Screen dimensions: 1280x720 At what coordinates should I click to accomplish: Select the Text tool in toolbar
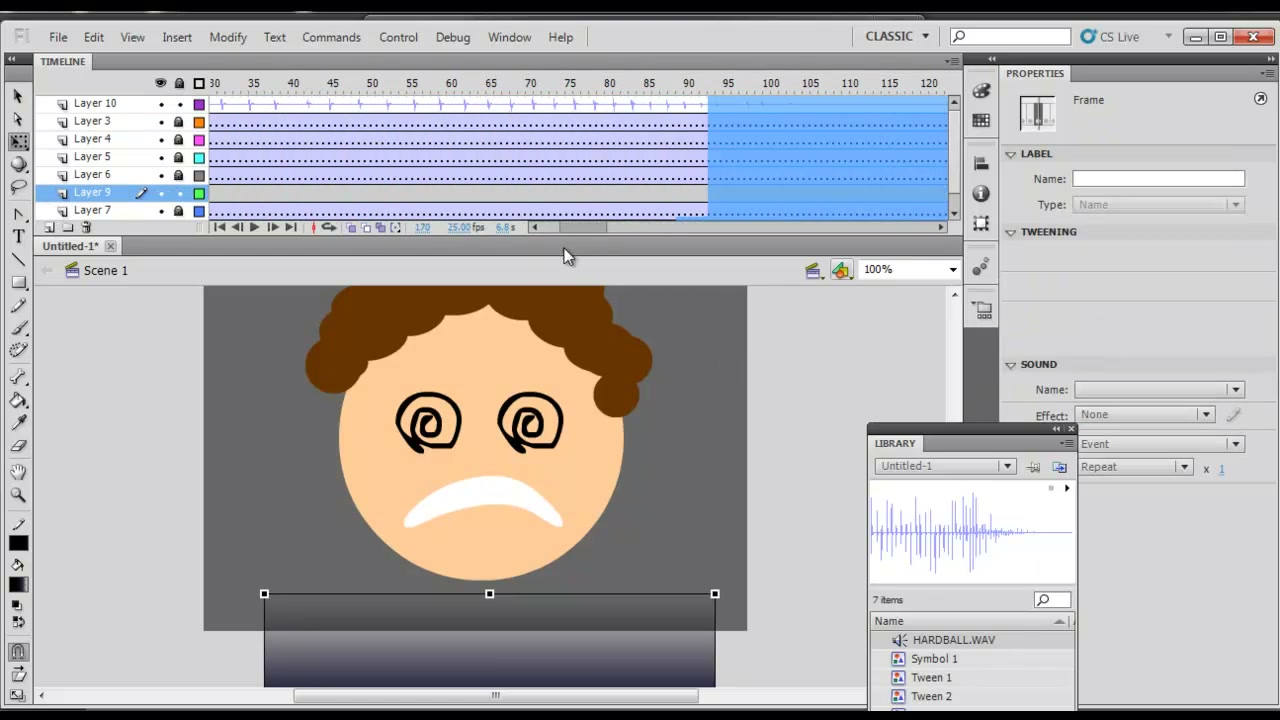(18, 236)
